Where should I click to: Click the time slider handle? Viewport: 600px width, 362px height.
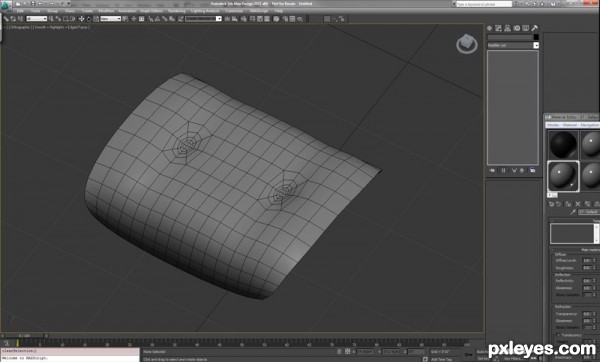pos(24,336)
